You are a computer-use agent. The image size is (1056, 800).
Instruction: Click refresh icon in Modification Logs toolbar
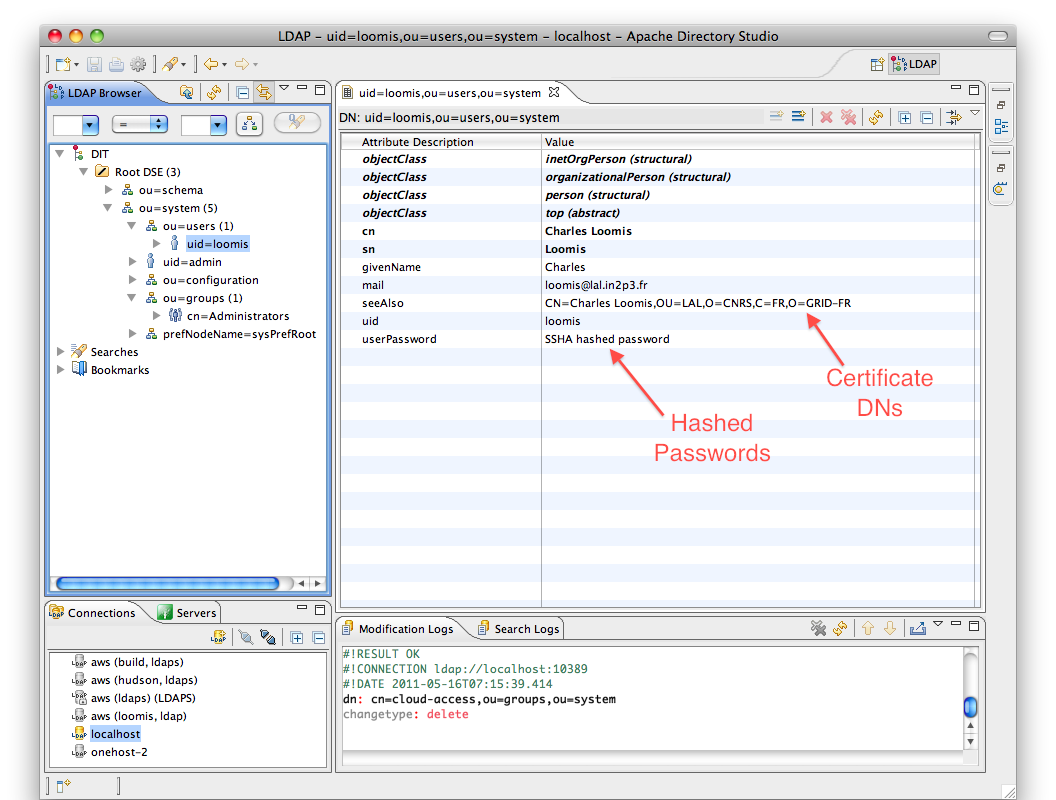pos(840,628)
